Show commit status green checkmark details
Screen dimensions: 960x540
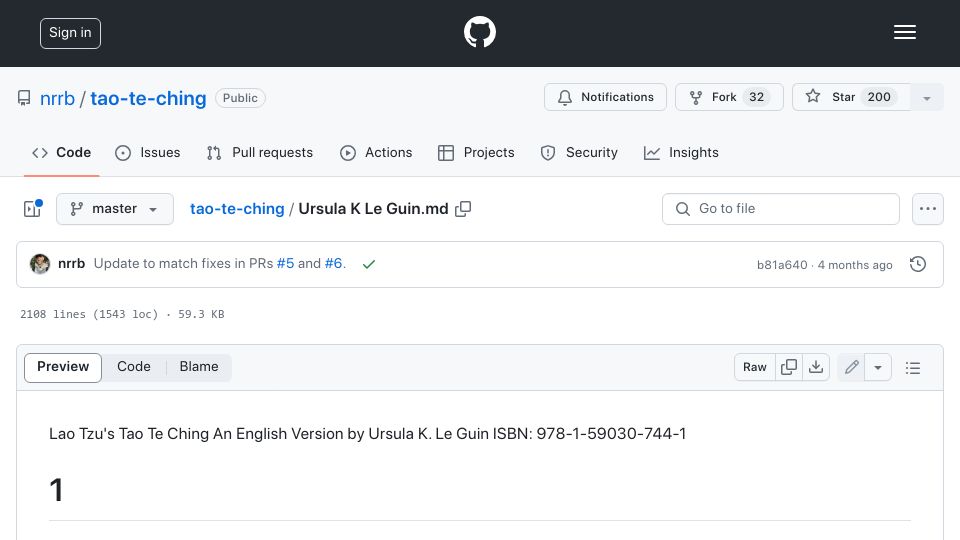click(x=369, y=264)
